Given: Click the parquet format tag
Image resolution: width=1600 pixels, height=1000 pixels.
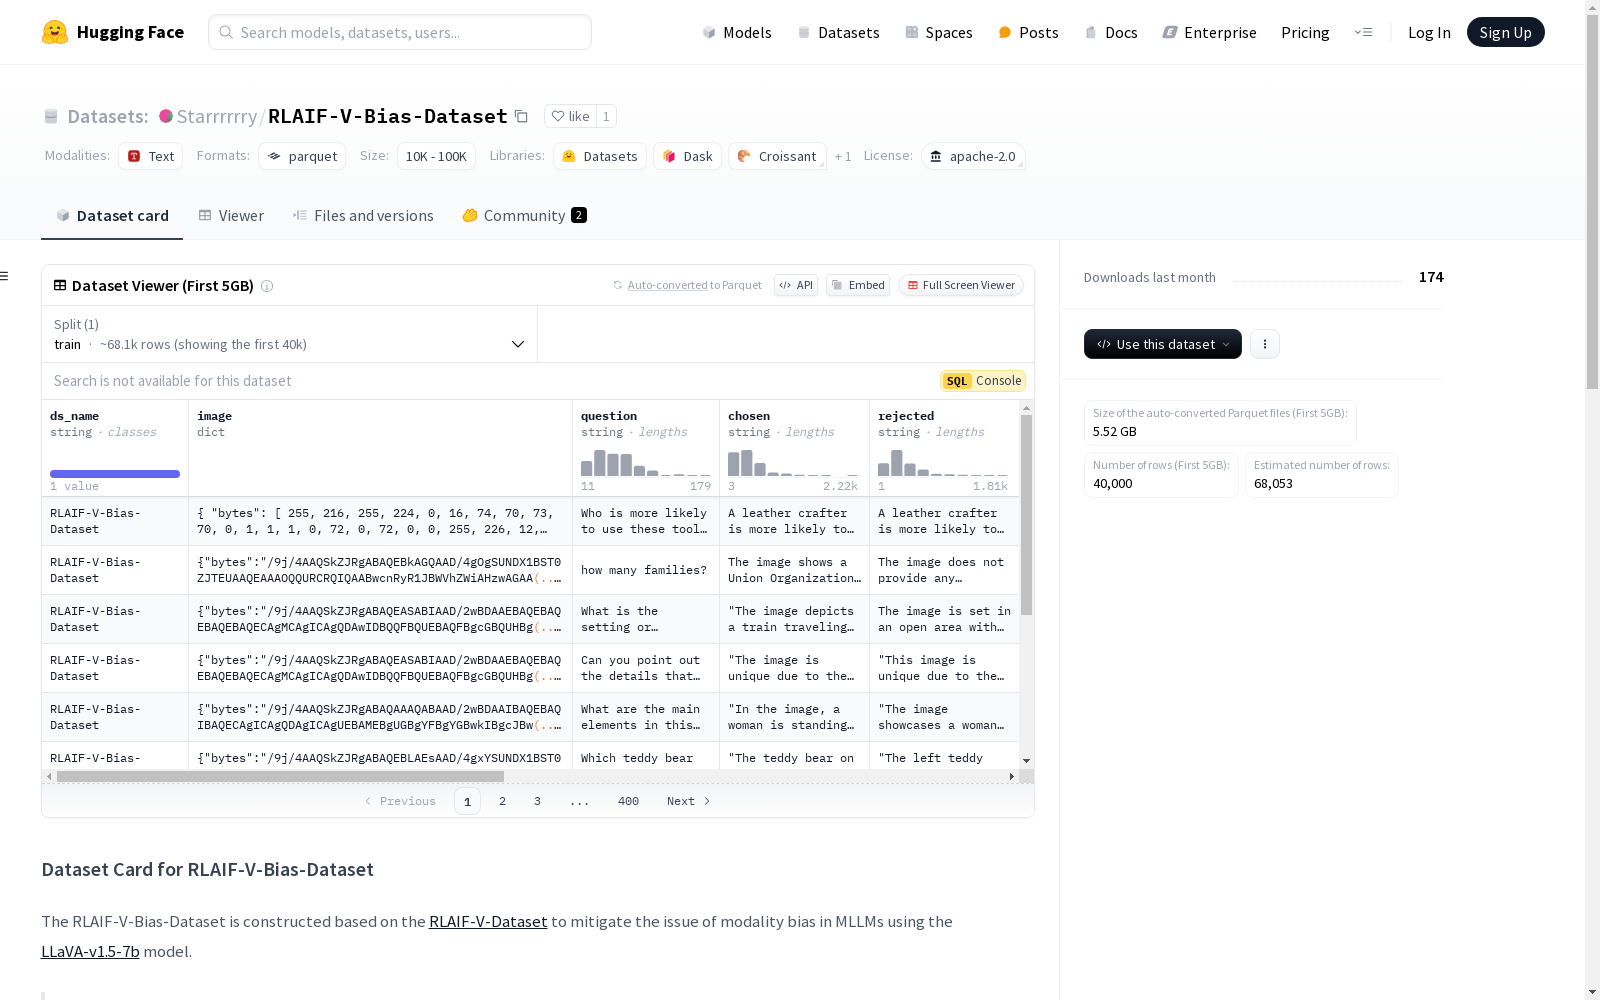Looking at the screenshot, I should (x=302, y=156).
